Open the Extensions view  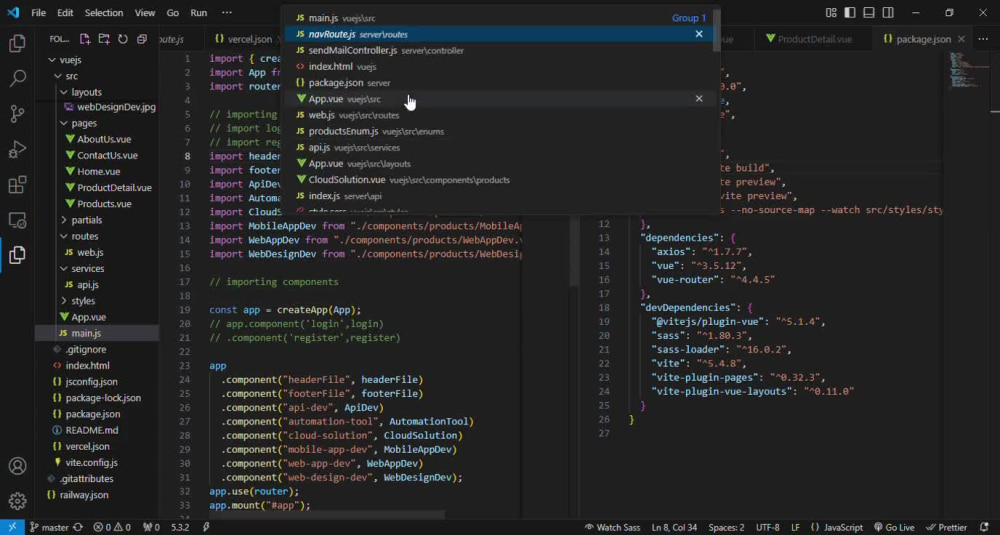pos(17,184)
